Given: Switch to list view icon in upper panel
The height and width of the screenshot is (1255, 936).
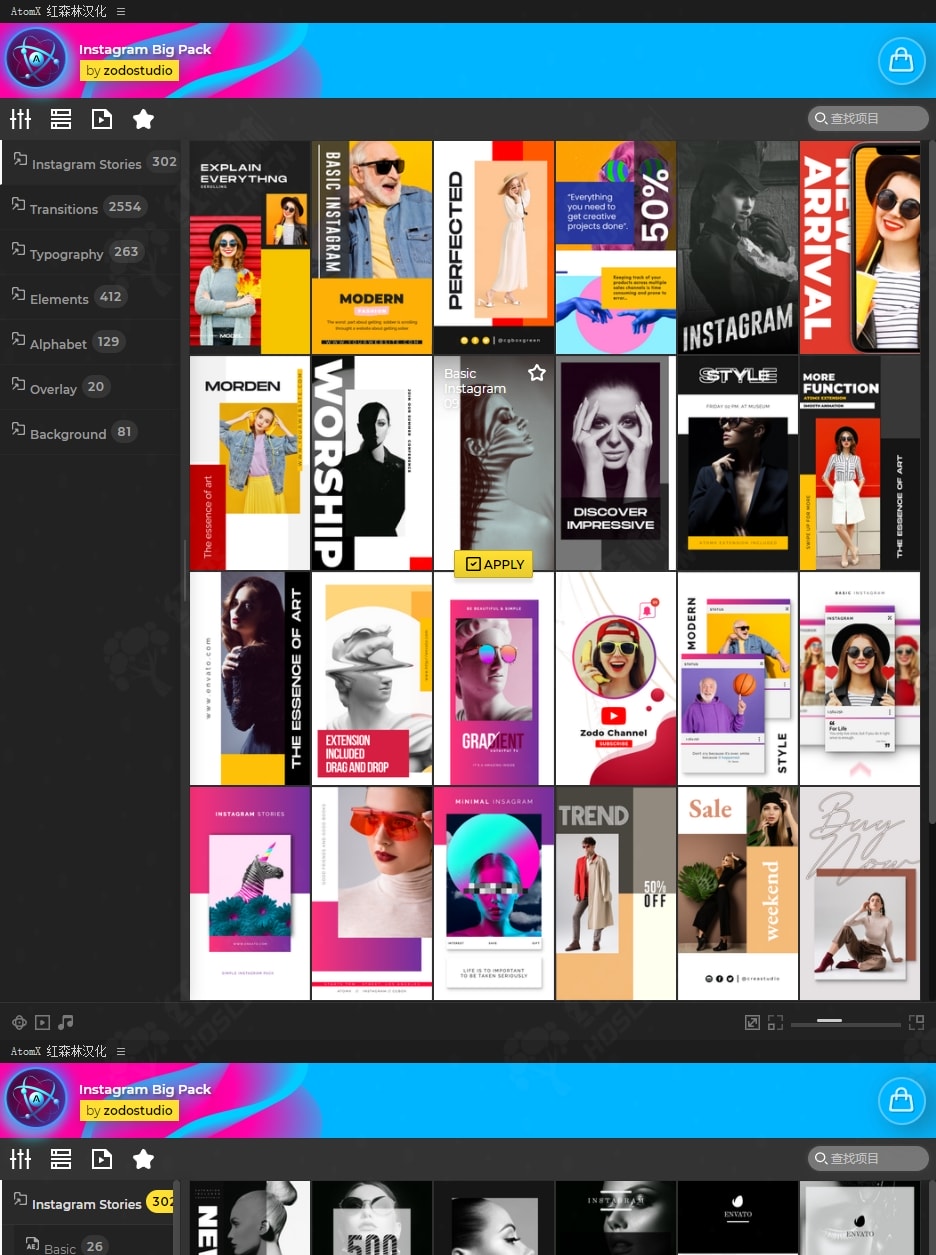Looking at the screenshot, I should [61, 119].
